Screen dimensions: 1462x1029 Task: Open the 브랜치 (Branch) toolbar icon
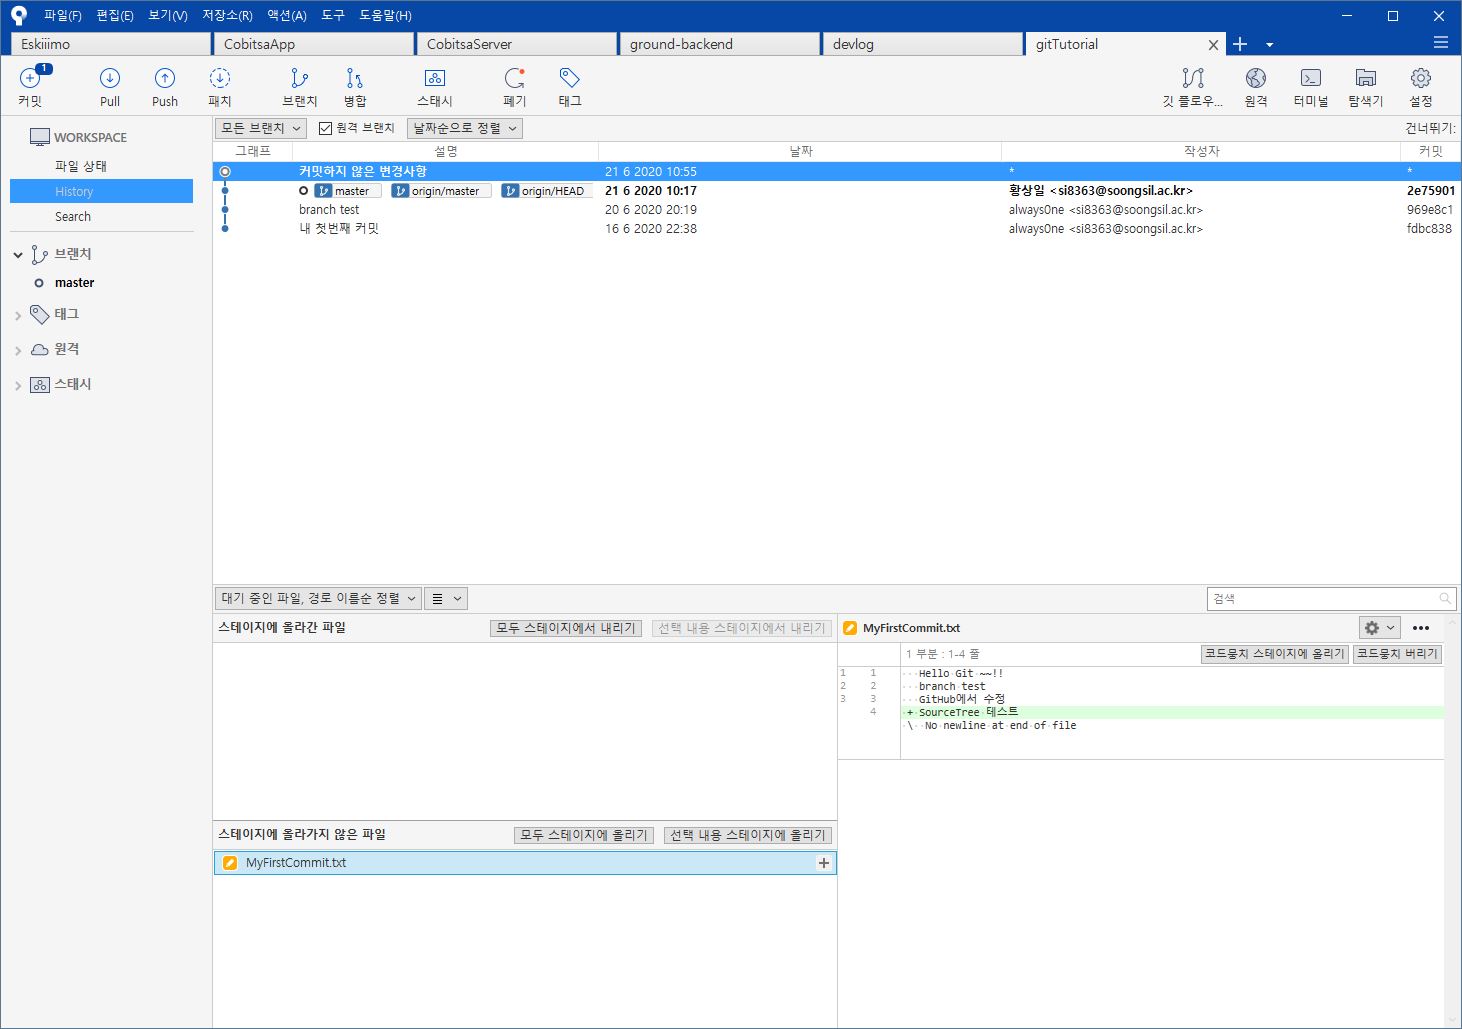[x=300, y=86]
